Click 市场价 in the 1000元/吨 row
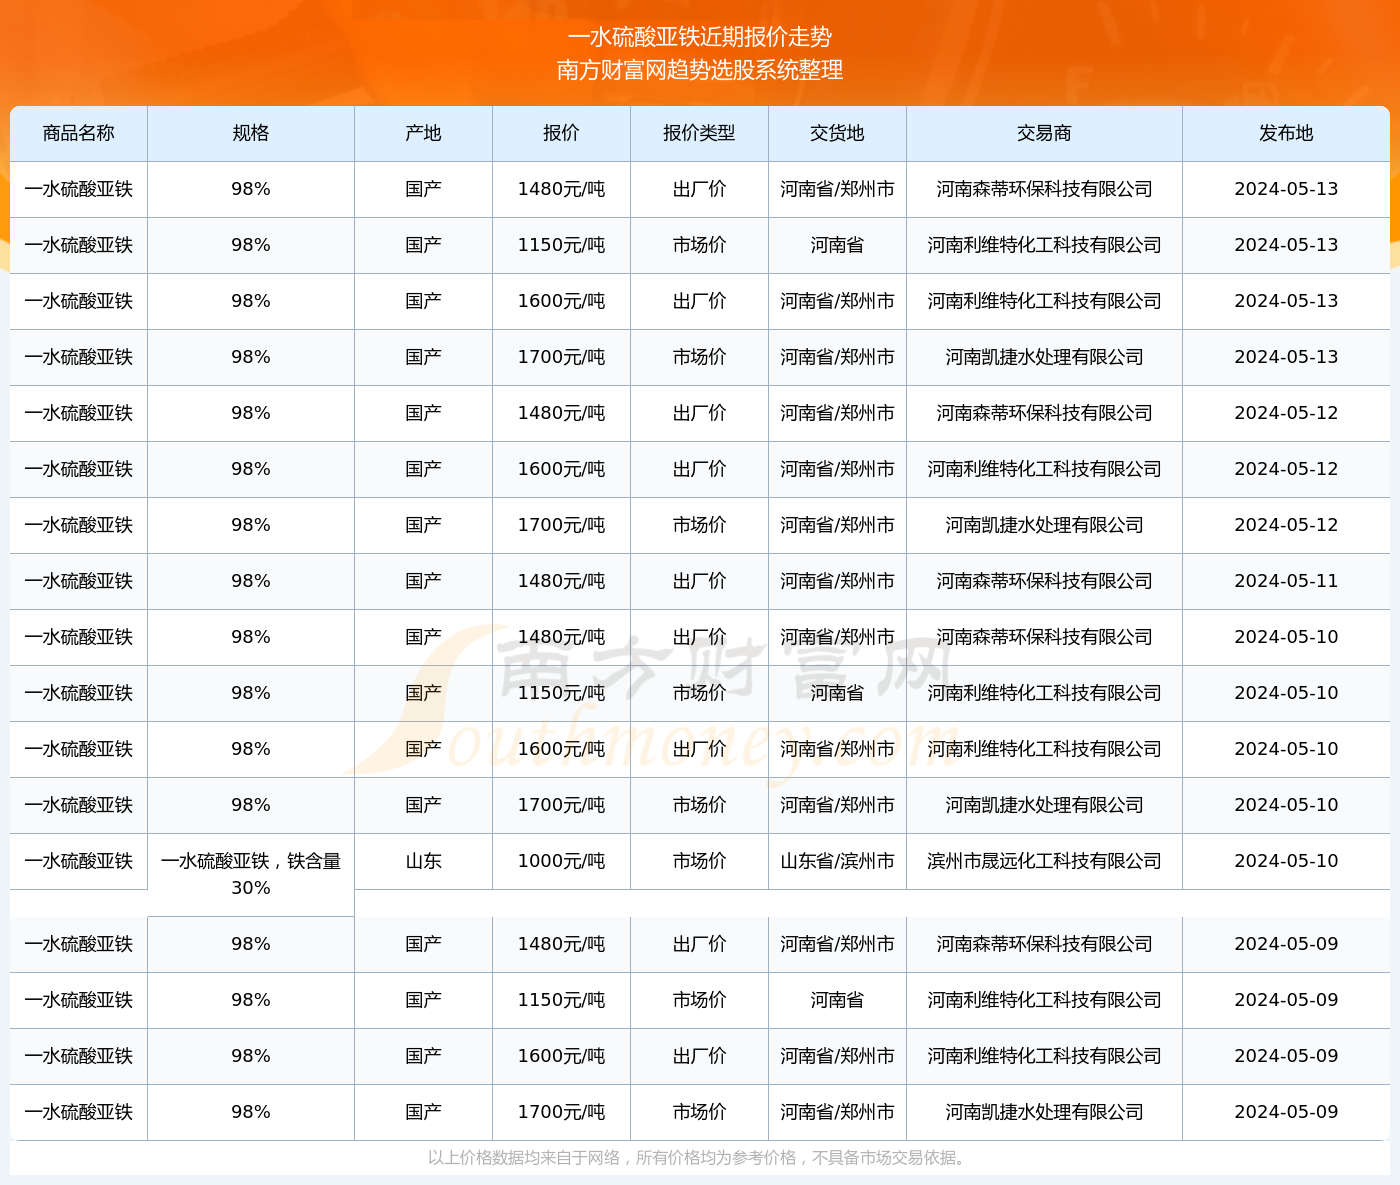Viewport: 1400px width, 1185px height. pos(699,861)
